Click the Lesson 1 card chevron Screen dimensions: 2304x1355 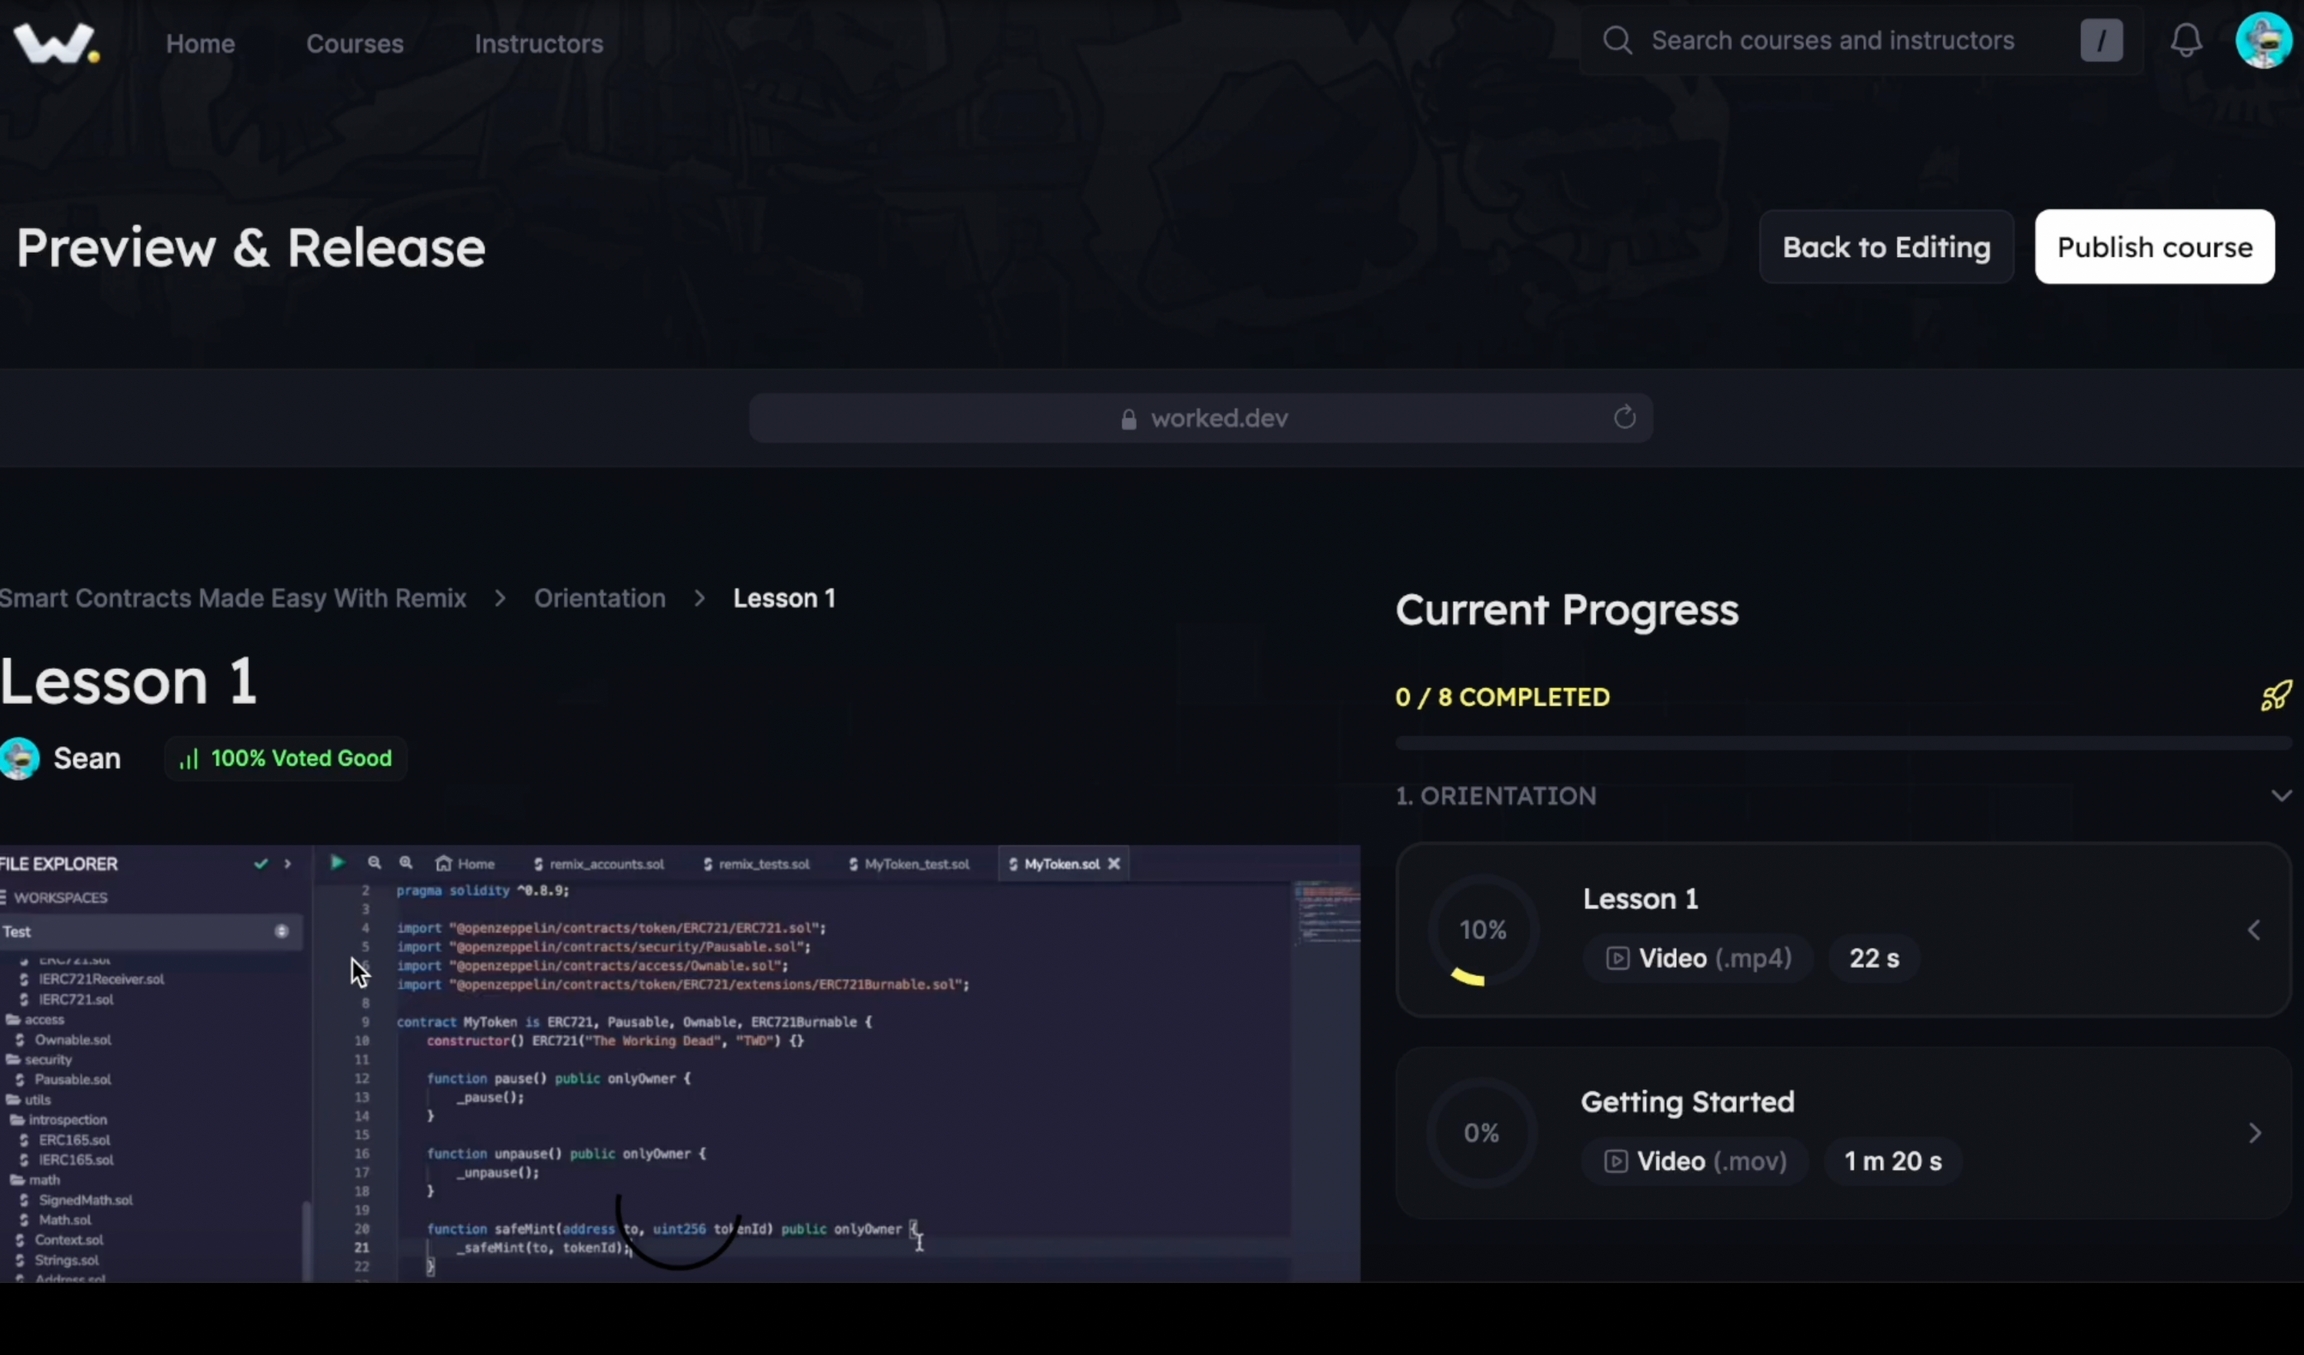[x=2254, y=930]
